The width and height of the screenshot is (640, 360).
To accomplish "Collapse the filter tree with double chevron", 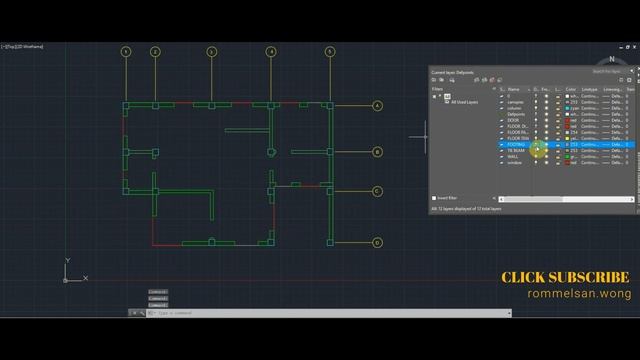I will pos(494,198).
